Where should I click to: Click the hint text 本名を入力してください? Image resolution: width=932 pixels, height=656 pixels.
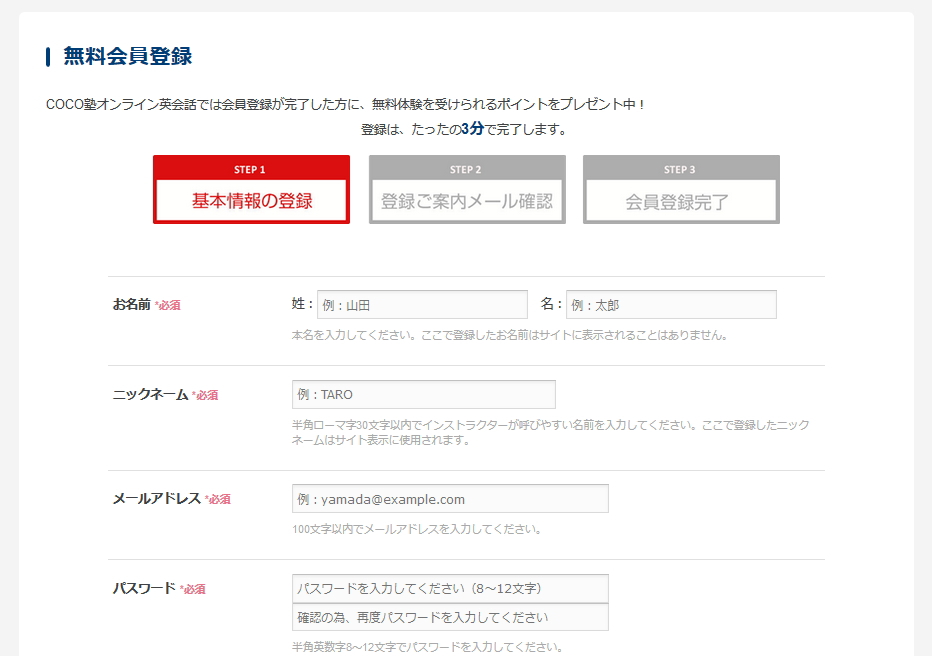509,335
